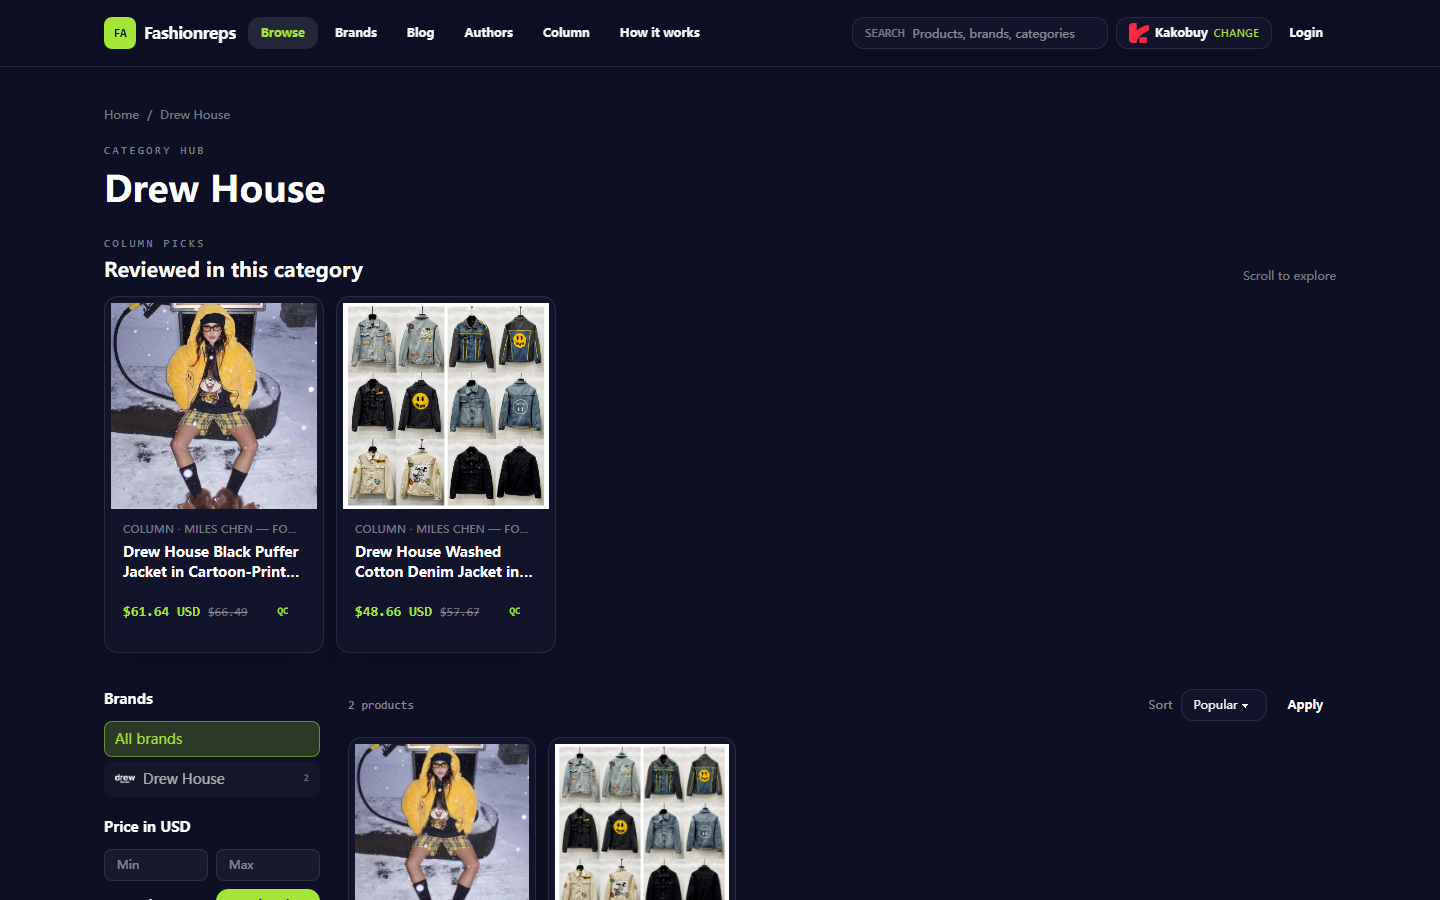Image resolution: width=1440 pixels, height=900 pixels.
Task: Open the Drew House Washed Cotton Denim title
Action: click(444, 562)
